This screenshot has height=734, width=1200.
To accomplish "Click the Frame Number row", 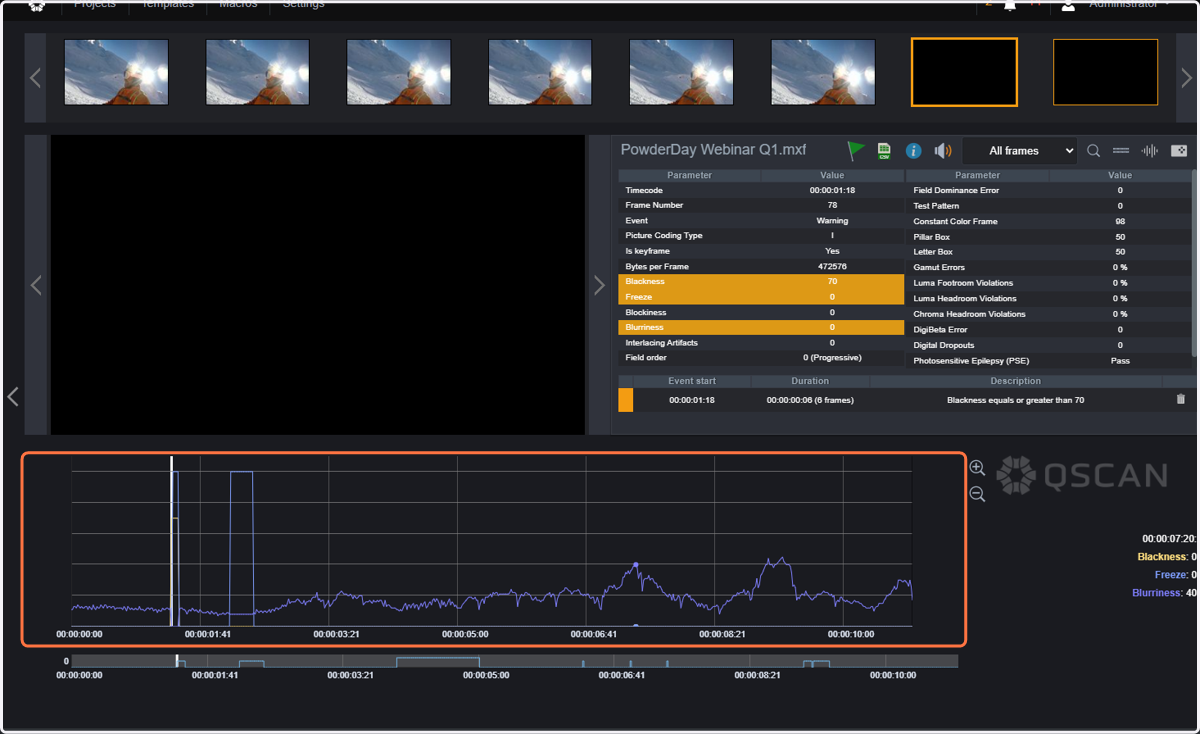I will 761,205.
